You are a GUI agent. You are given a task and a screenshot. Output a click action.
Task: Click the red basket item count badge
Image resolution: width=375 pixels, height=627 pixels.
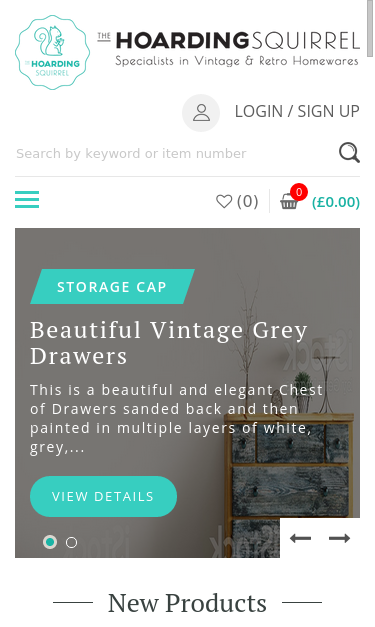299,192
